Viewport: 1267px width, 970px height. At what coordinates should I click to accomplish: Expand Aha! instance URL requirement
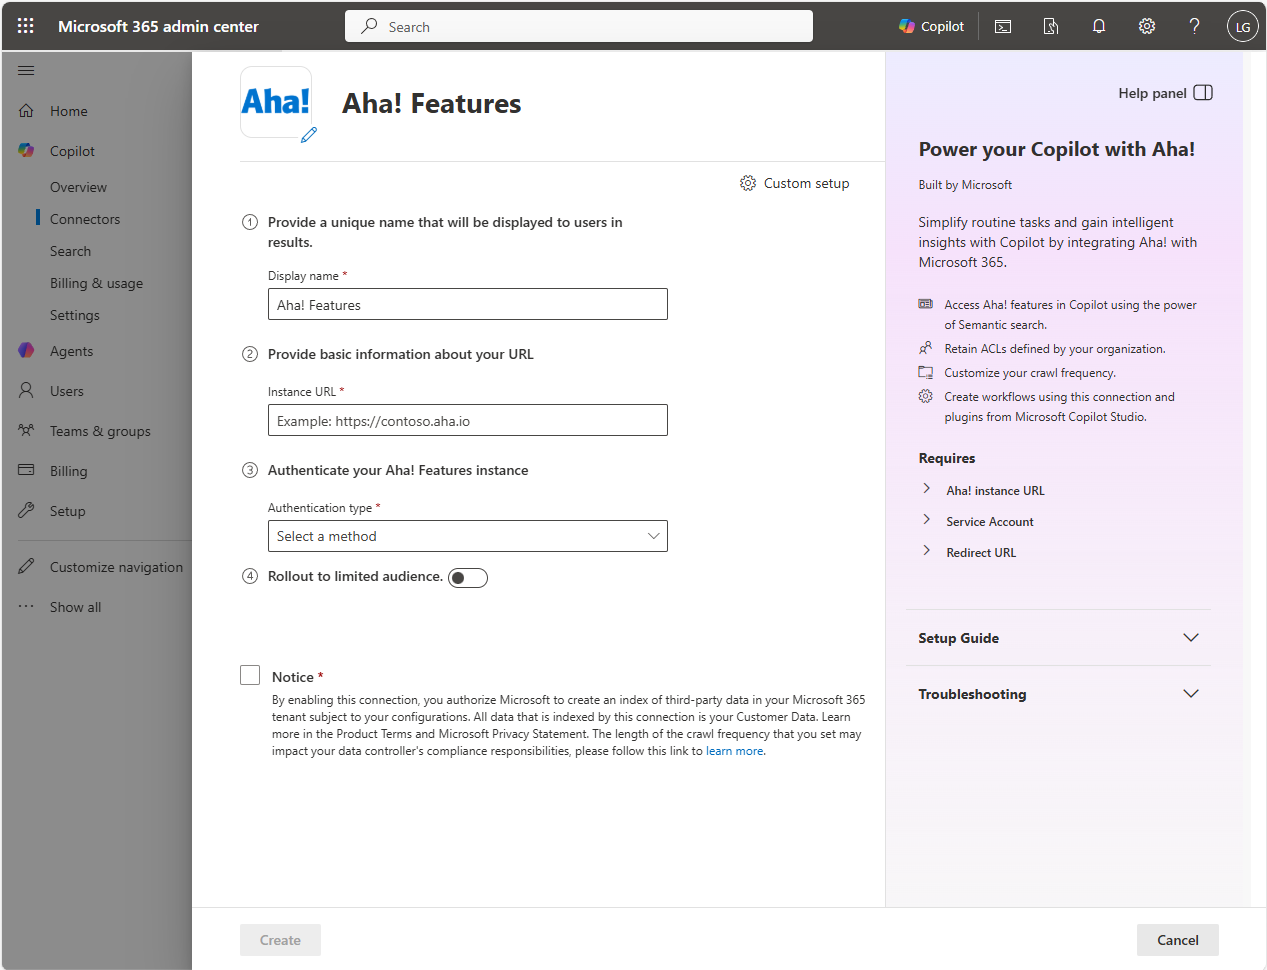pyautogui.click(x=926, y=489)
